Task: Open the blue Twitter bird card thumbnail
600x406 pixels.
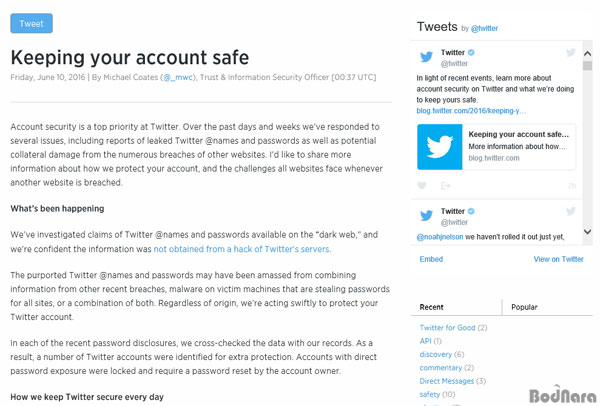Action: 440,147
